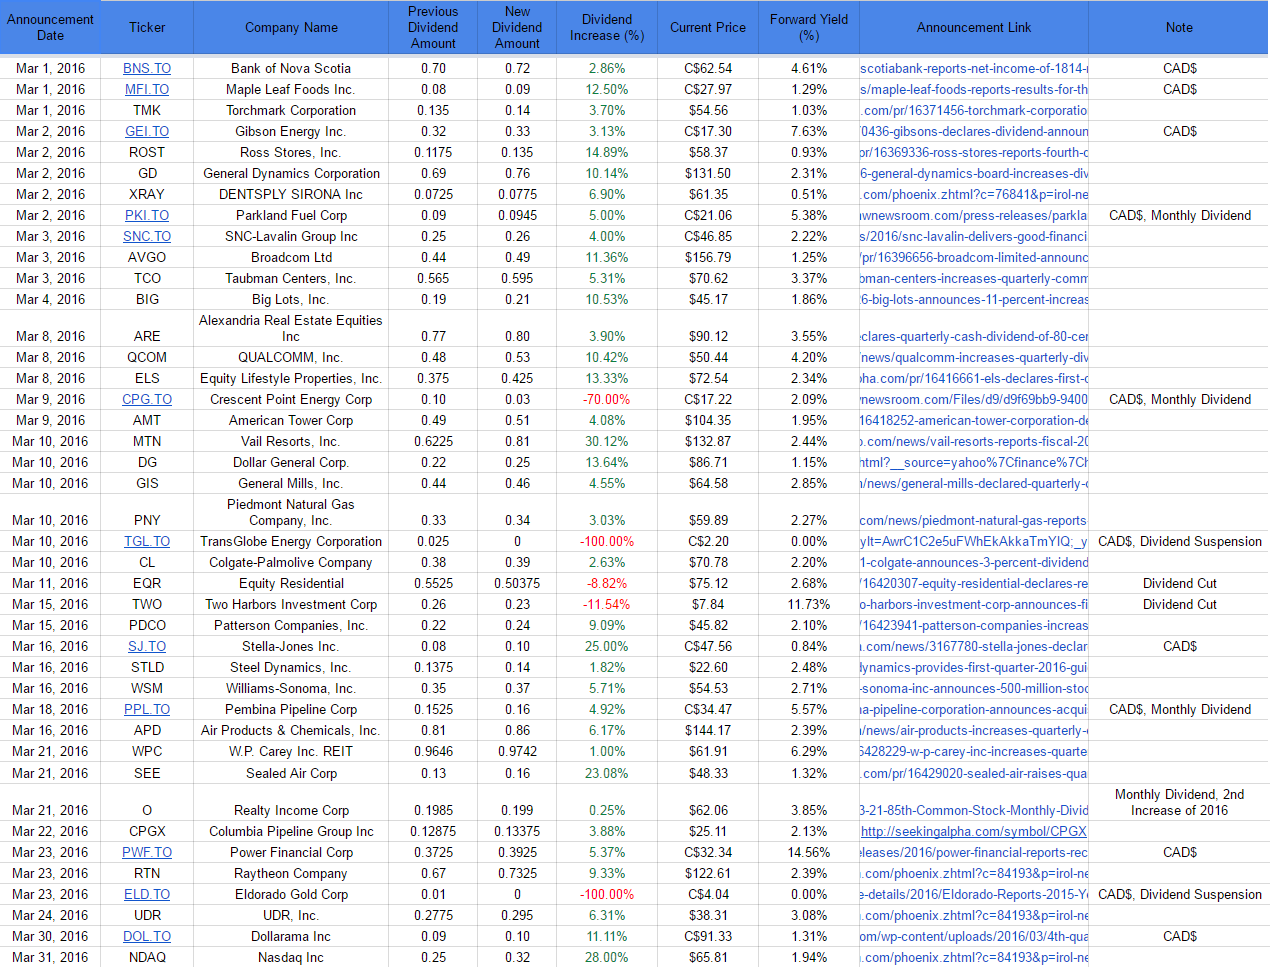
Task: Click the 0.12875 previous dividend cell
Action: (x=433, y=831)
